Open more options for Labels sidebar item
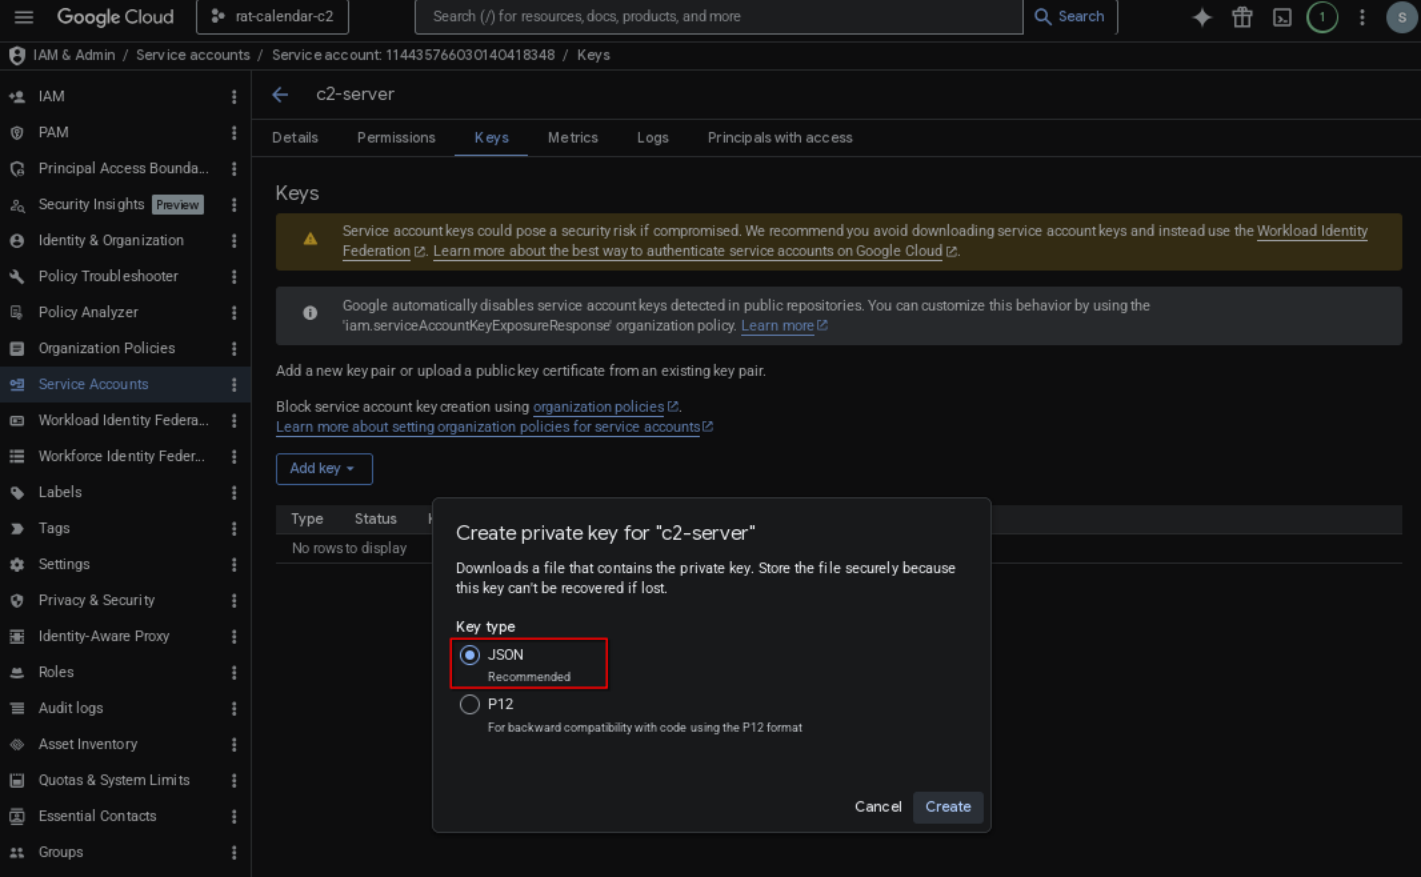 [x=234, y=493]
